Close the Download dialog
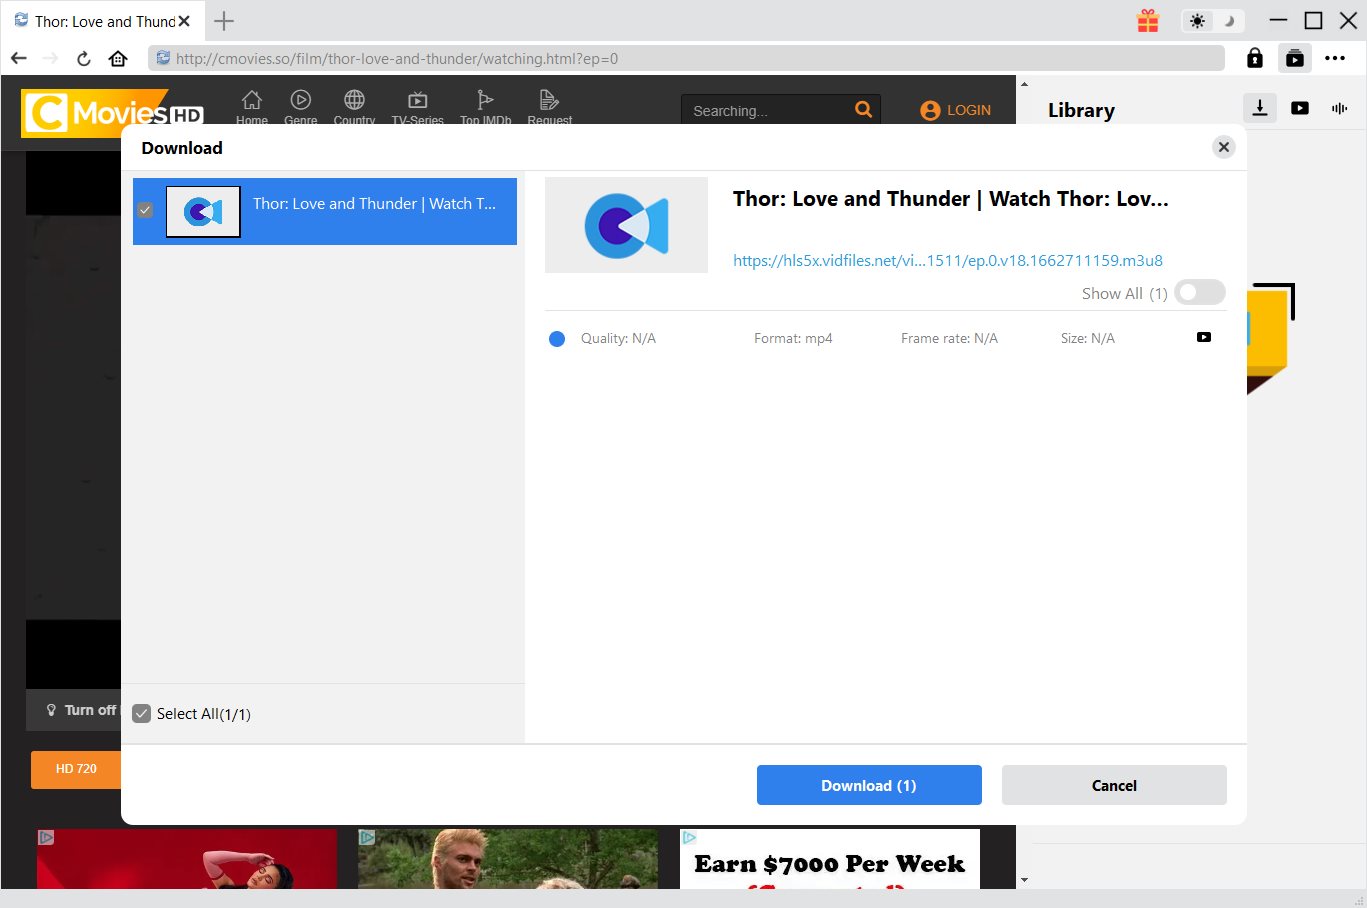The image size is (1367, 908). click(x=1223, y=147)
